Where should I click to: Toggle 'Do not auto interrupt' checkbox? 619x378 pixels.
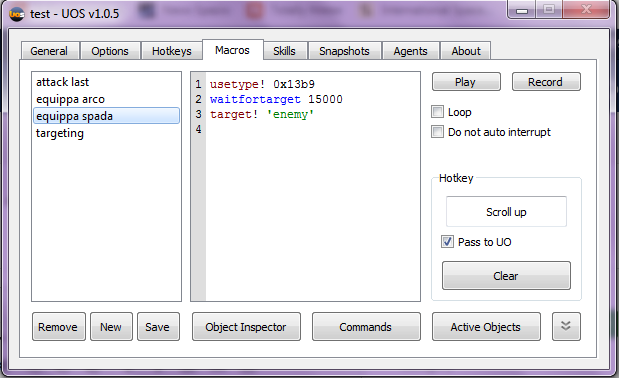pos(437,131)
